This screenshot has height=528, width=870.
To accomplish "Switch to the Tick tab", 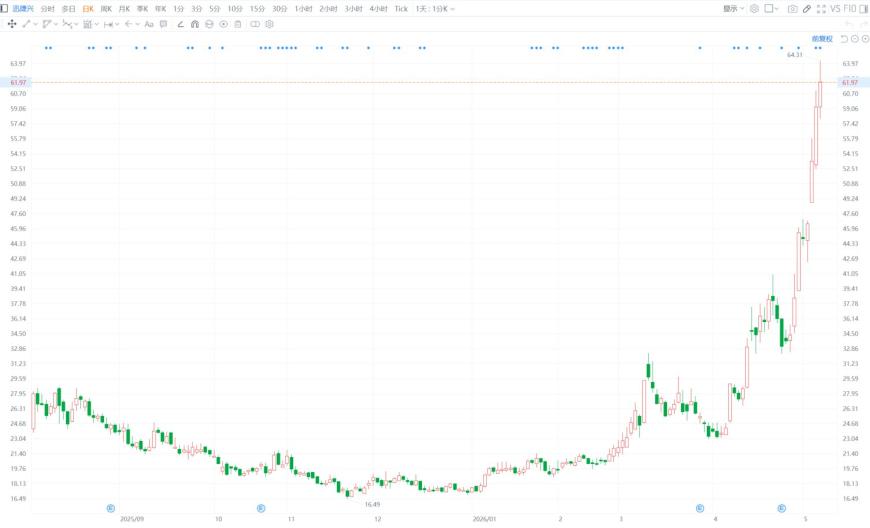I will point(401,9).
